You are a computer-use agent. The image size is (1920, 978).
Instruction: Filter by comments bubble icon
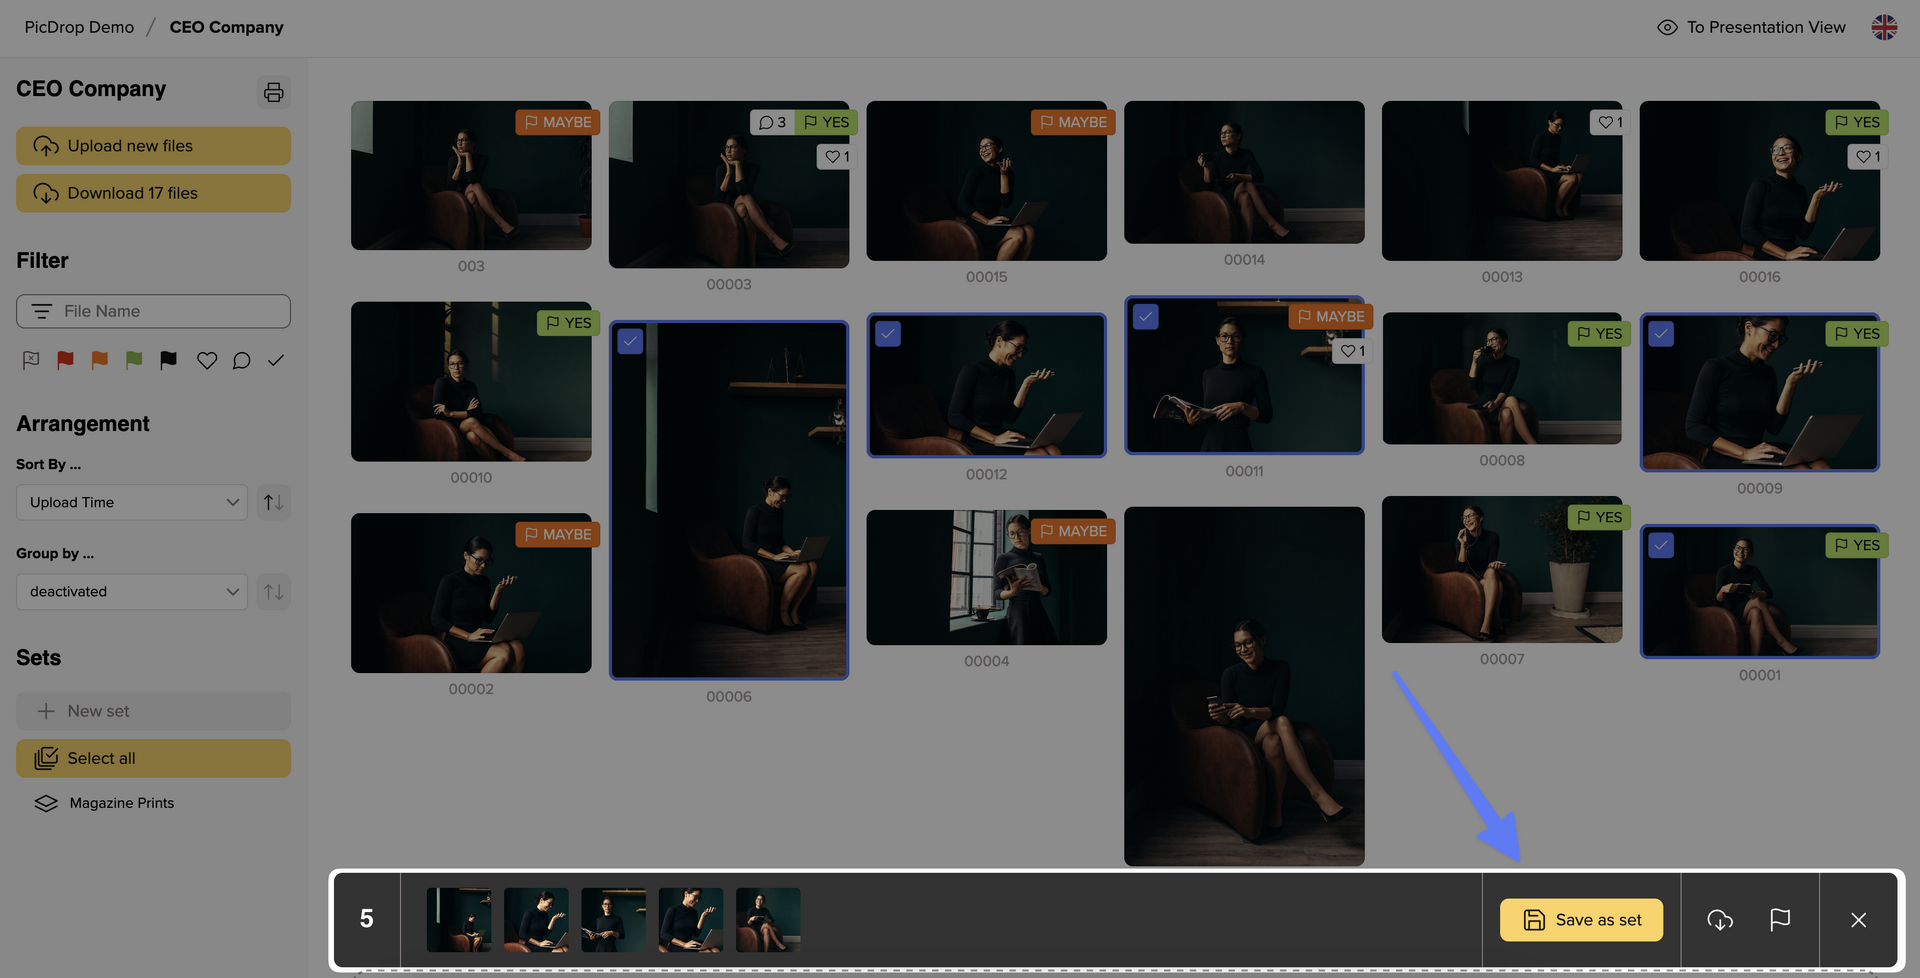click(x=241, y=360)
